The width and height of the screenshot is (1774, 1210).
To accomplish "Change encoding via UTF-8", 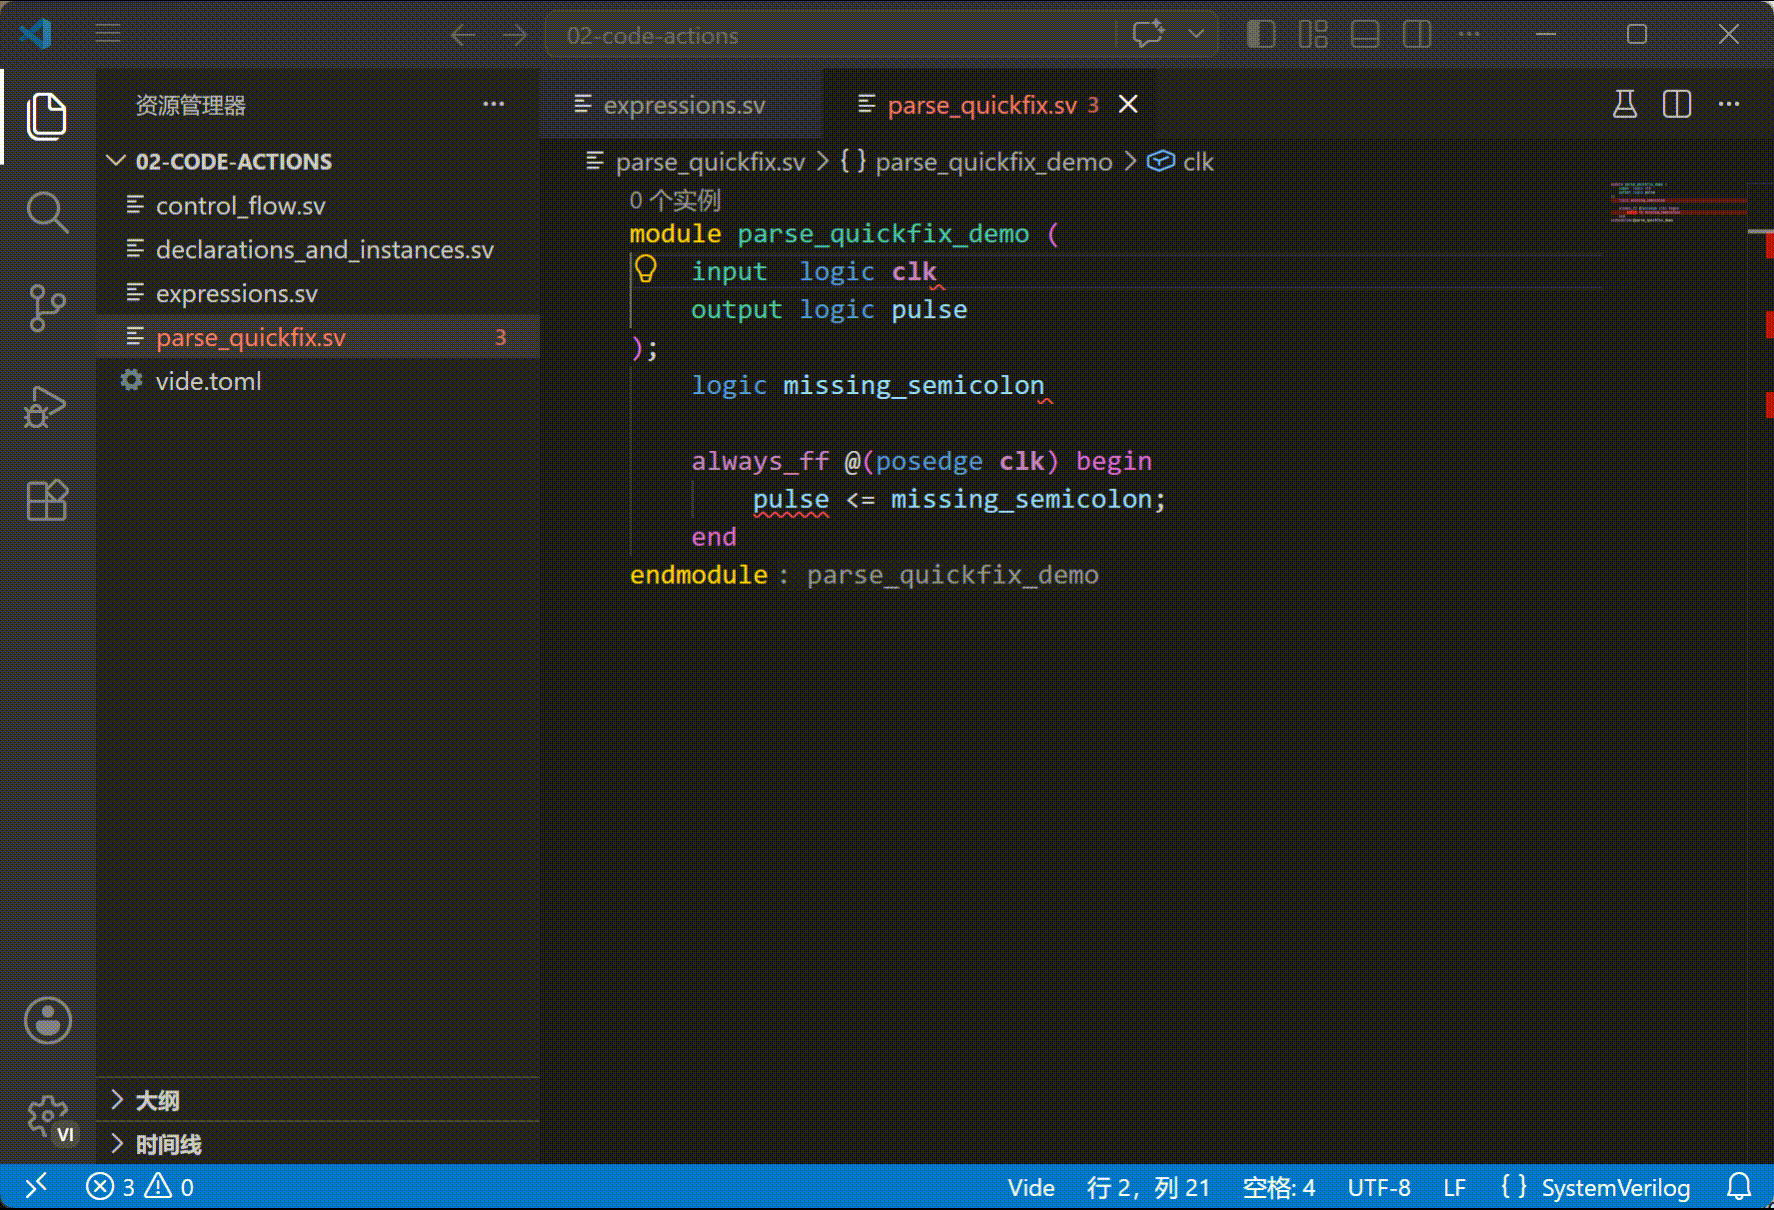I will [x=1379, y=1187].
